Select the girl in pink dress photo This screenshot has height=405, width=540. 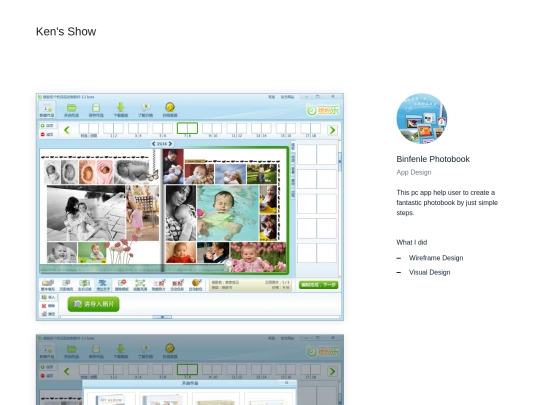coord(142,213)
